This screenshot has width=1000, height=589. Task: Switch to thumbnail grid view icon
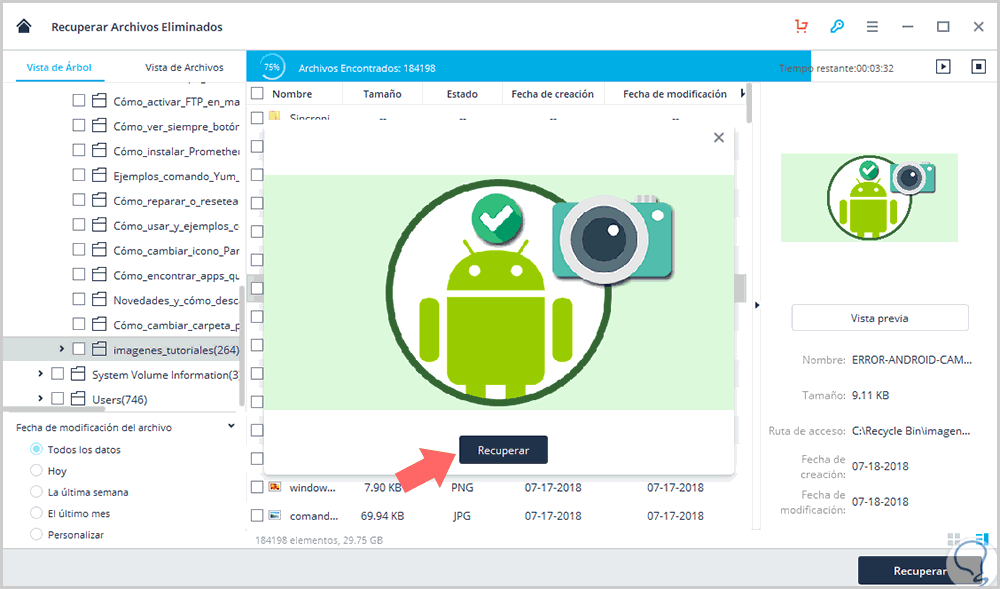(954, 539)
